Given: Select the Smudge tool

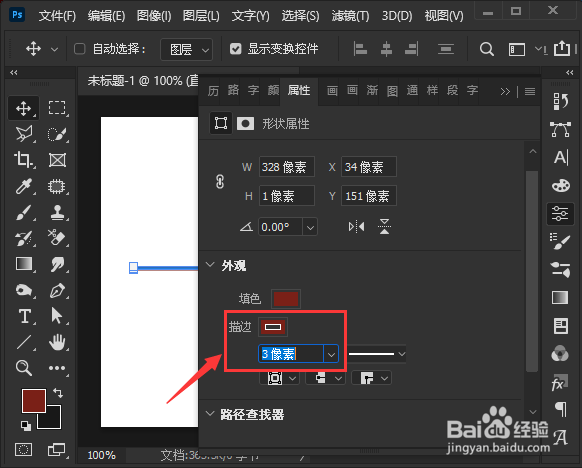Looking at the screenshot, I should [57, 264].
